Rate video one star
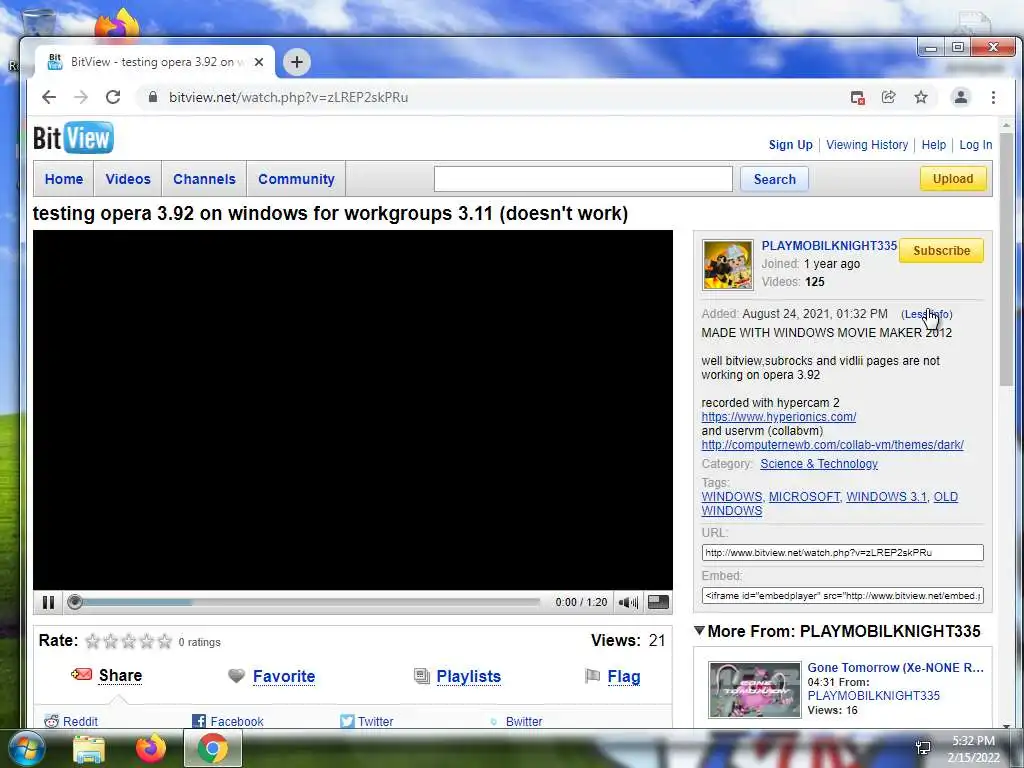This screenshot has width=1024, height=768. (x=93, y=641)
